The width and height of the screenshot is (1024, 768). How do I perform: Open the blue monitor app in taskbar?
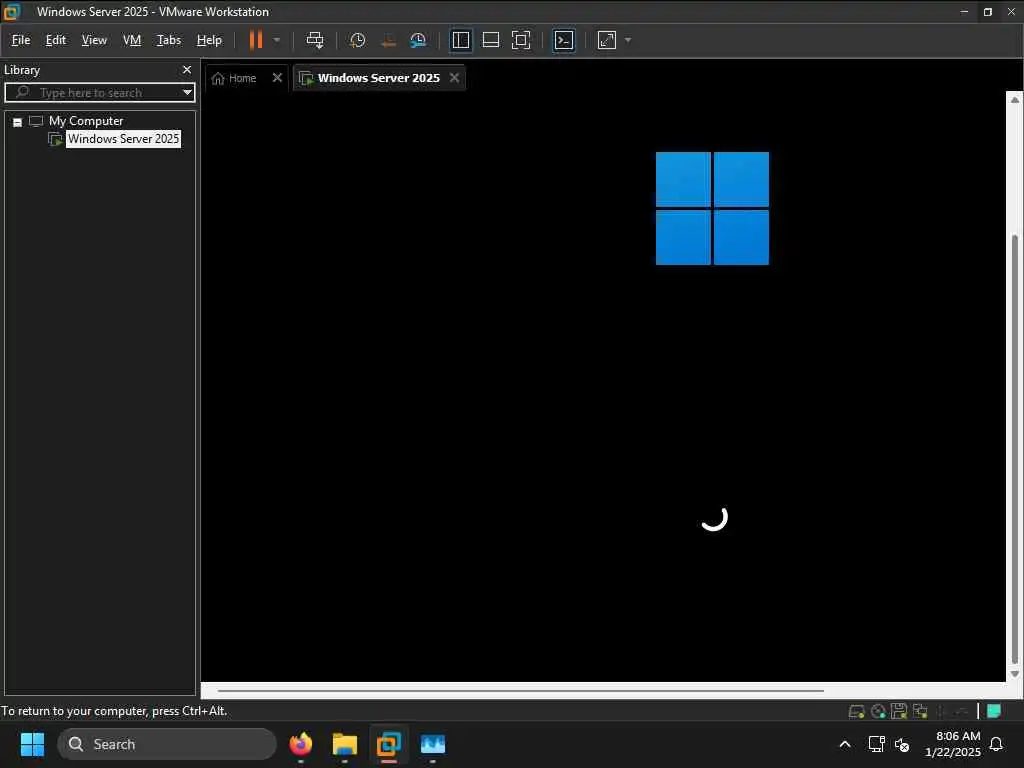click(432, 744)
